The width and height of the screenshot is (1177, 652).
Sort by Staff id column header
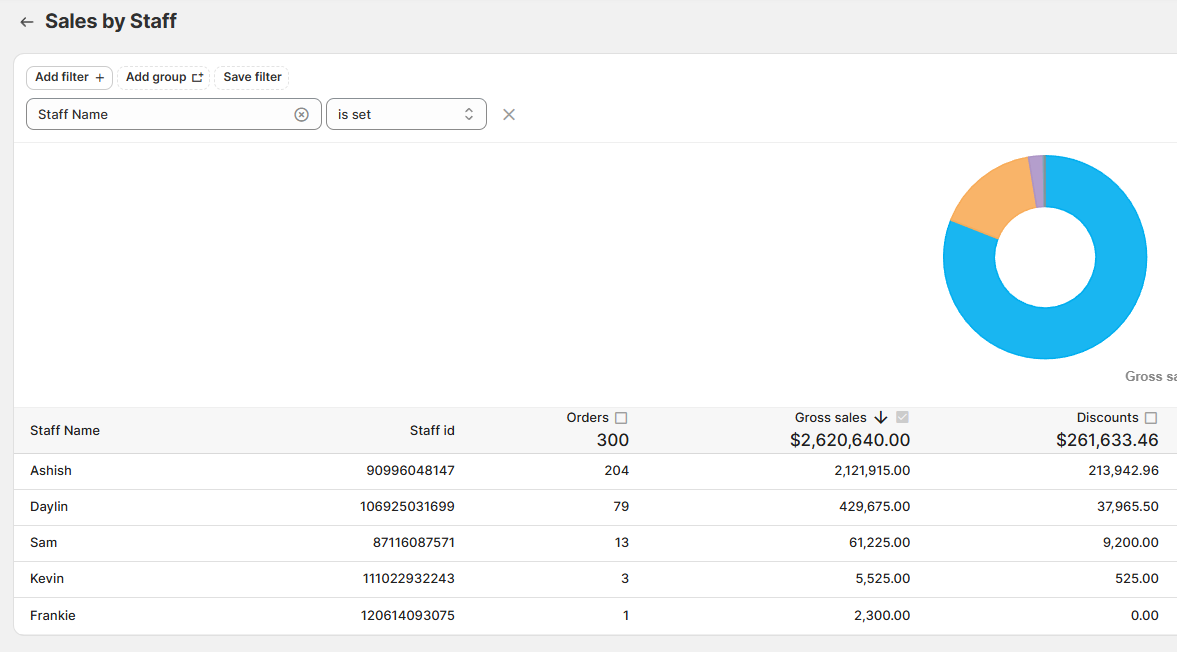coord(432,431)
